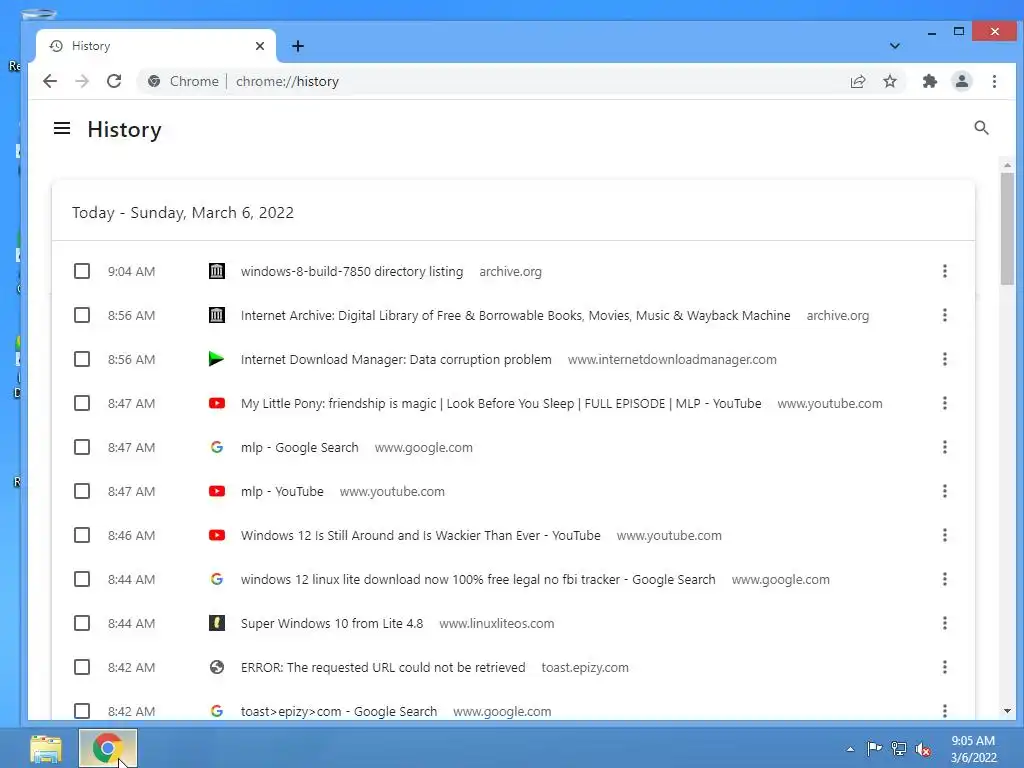Open Windows 12 Is Still Around video link
1024x768 pixels.
pyautogui.click(x=421, y=536)
